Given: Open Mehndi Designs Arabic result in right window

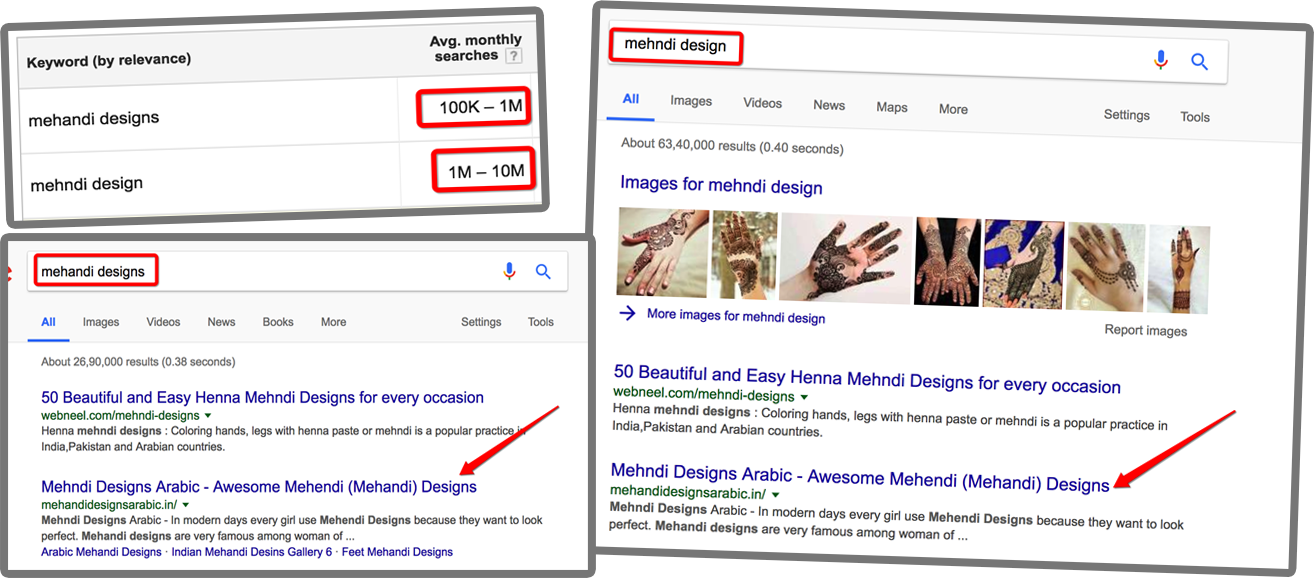Looking at the screenshot, I should (x=860, y=477).
